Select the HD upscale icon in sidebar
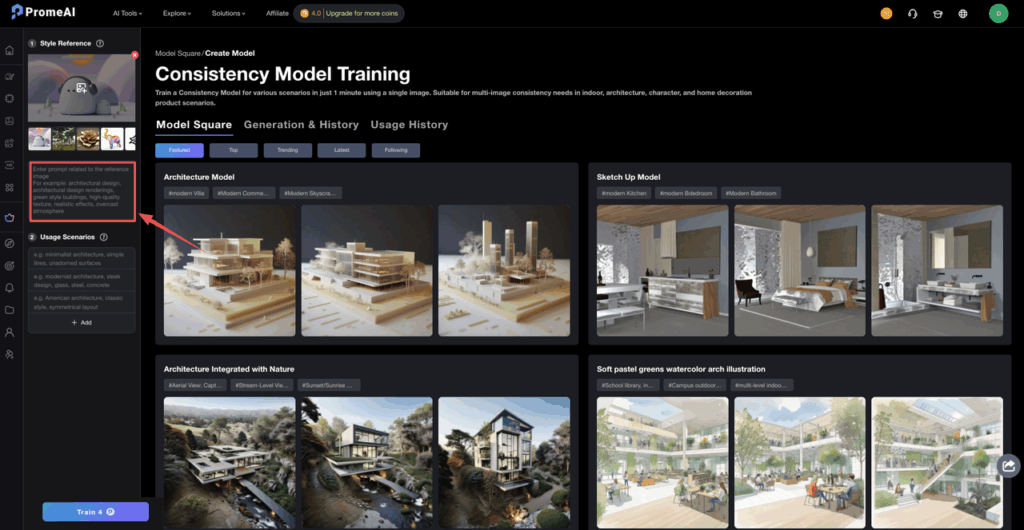Viewport: 1024px width, 530px height. pyautogui.click(x=9, y=165)
